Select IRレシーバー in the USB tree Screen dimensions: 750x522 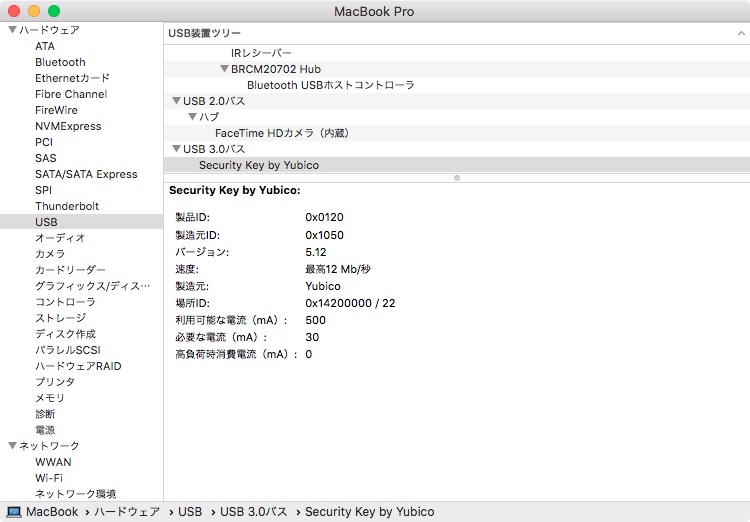click(261, 53)
